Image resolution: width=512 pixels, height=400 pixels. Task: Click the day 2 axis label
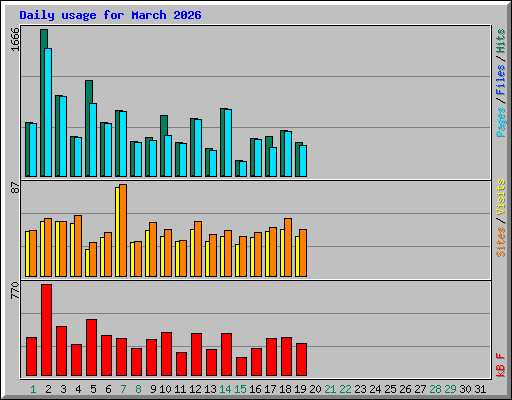tap(48, 389)
